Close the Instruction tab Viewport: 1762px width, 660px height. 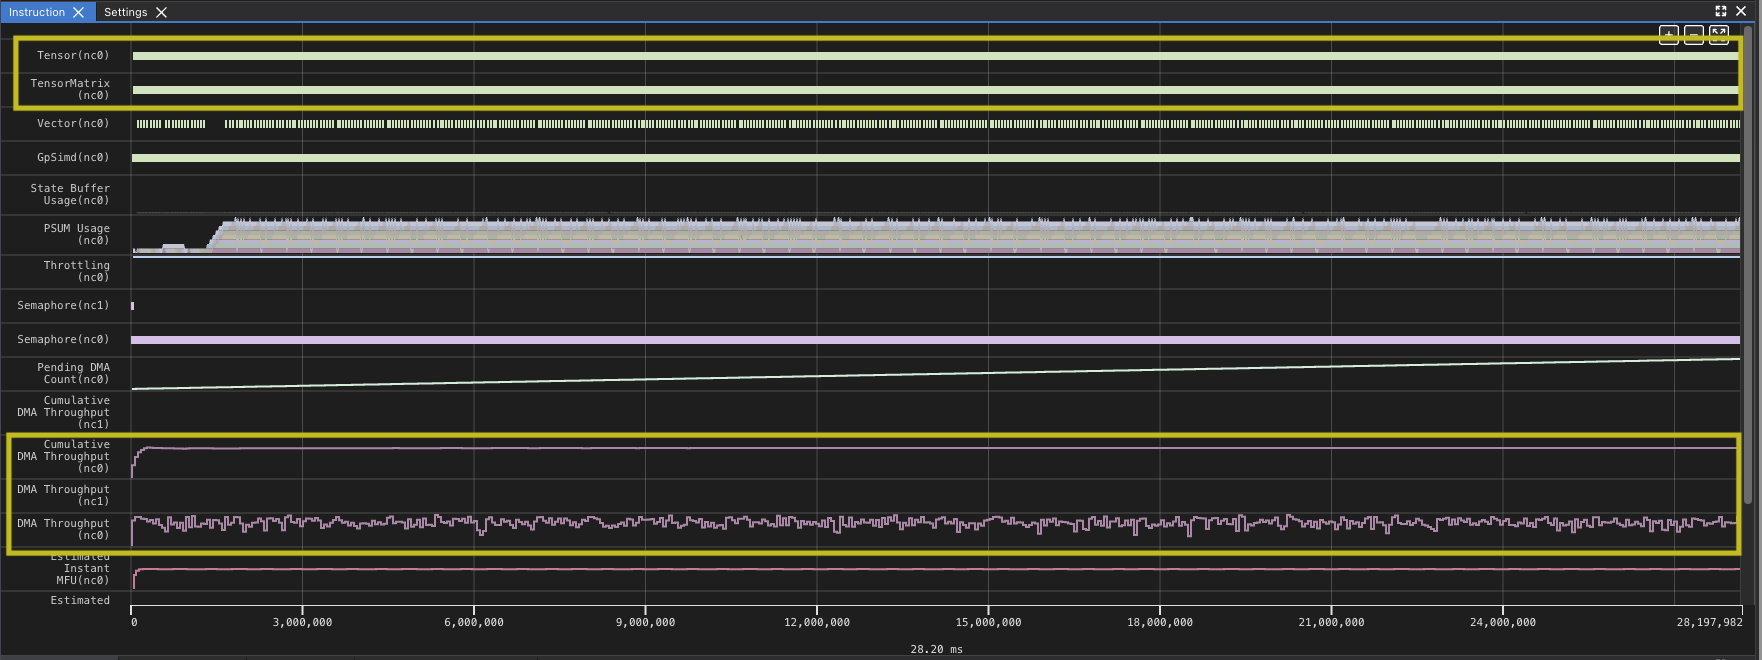[x=79, y=12]
